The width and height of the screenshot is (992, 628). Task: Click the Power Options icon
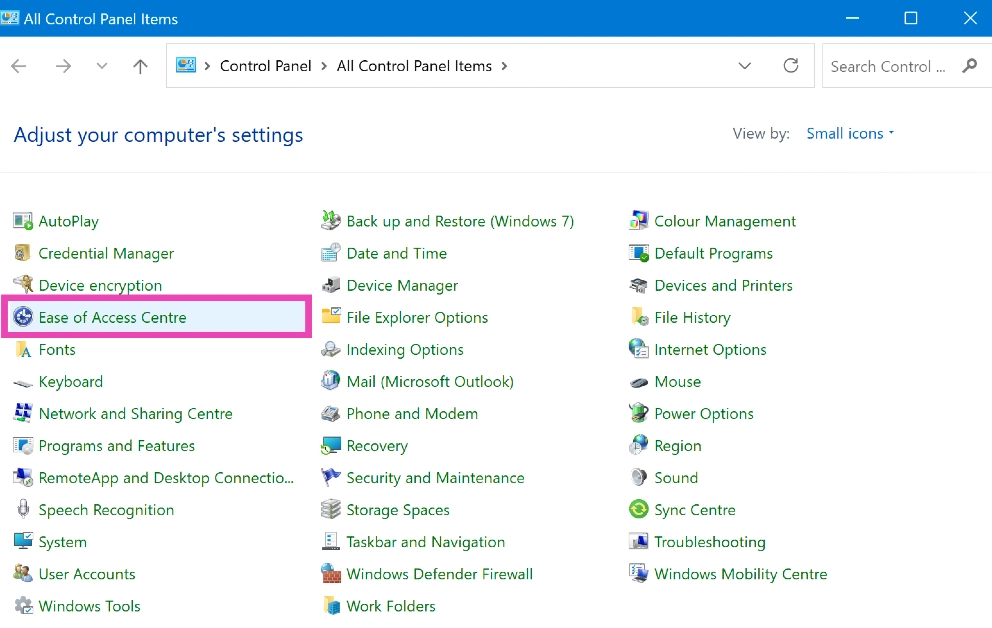(x=639, y=414)
